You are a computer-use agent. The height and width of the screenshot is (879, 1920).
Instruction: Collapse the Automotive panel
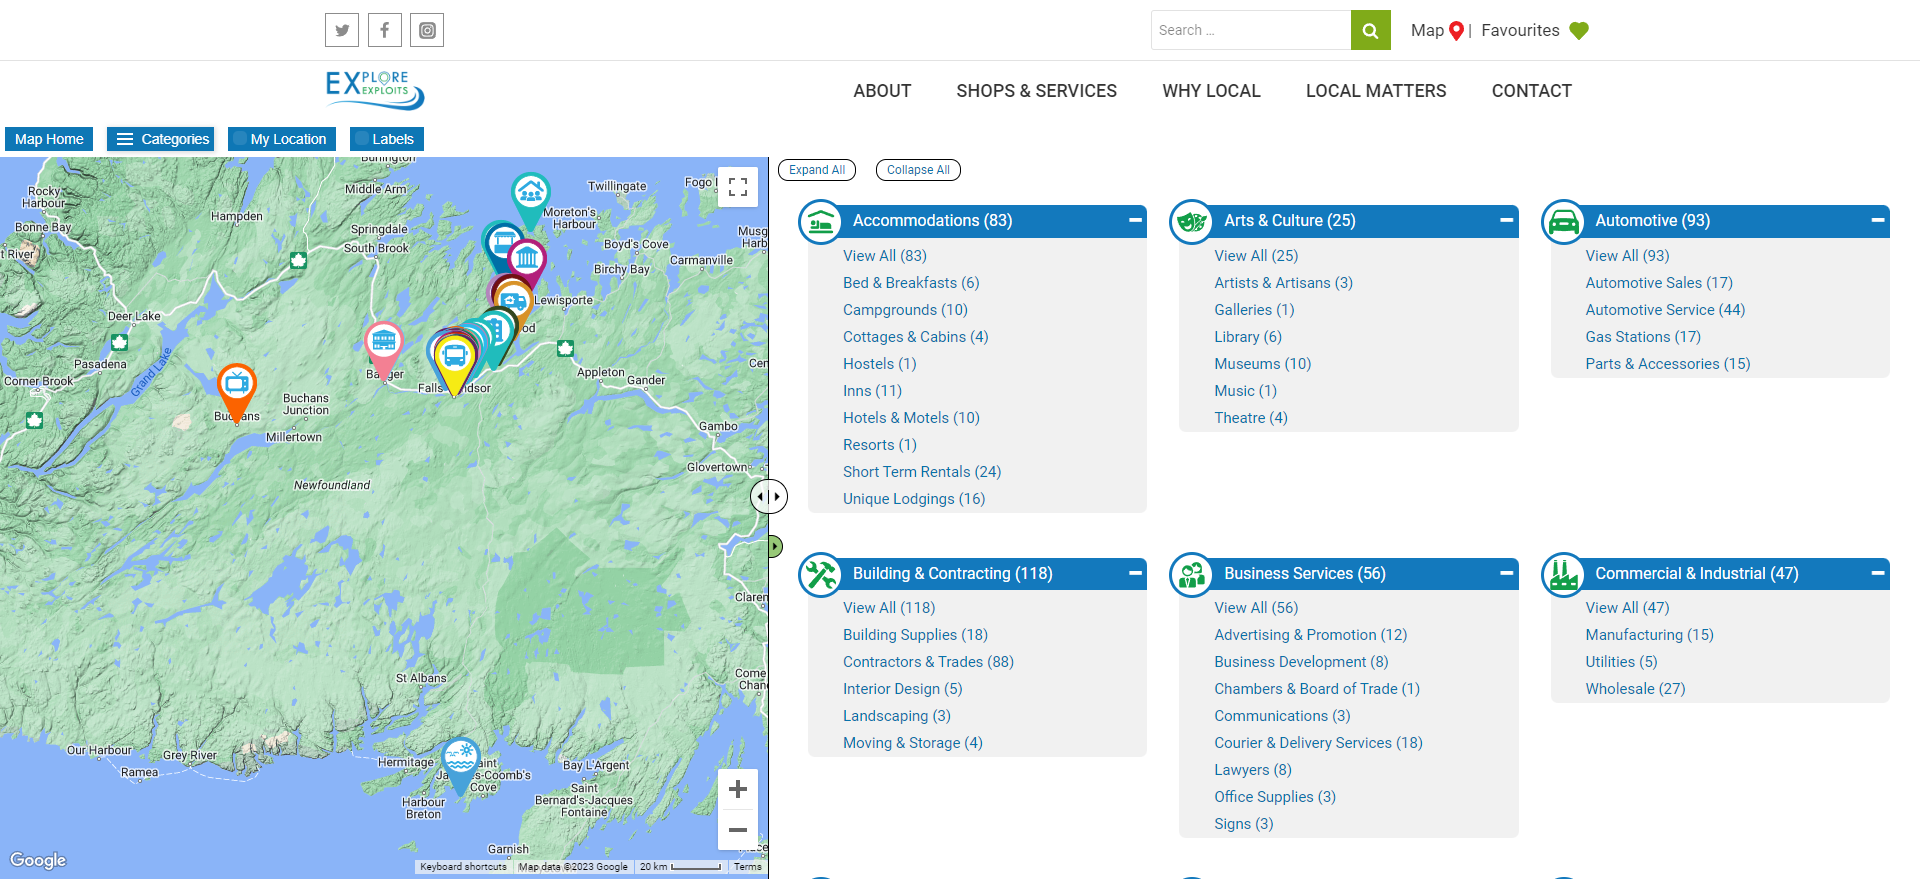coord(1877,220)
